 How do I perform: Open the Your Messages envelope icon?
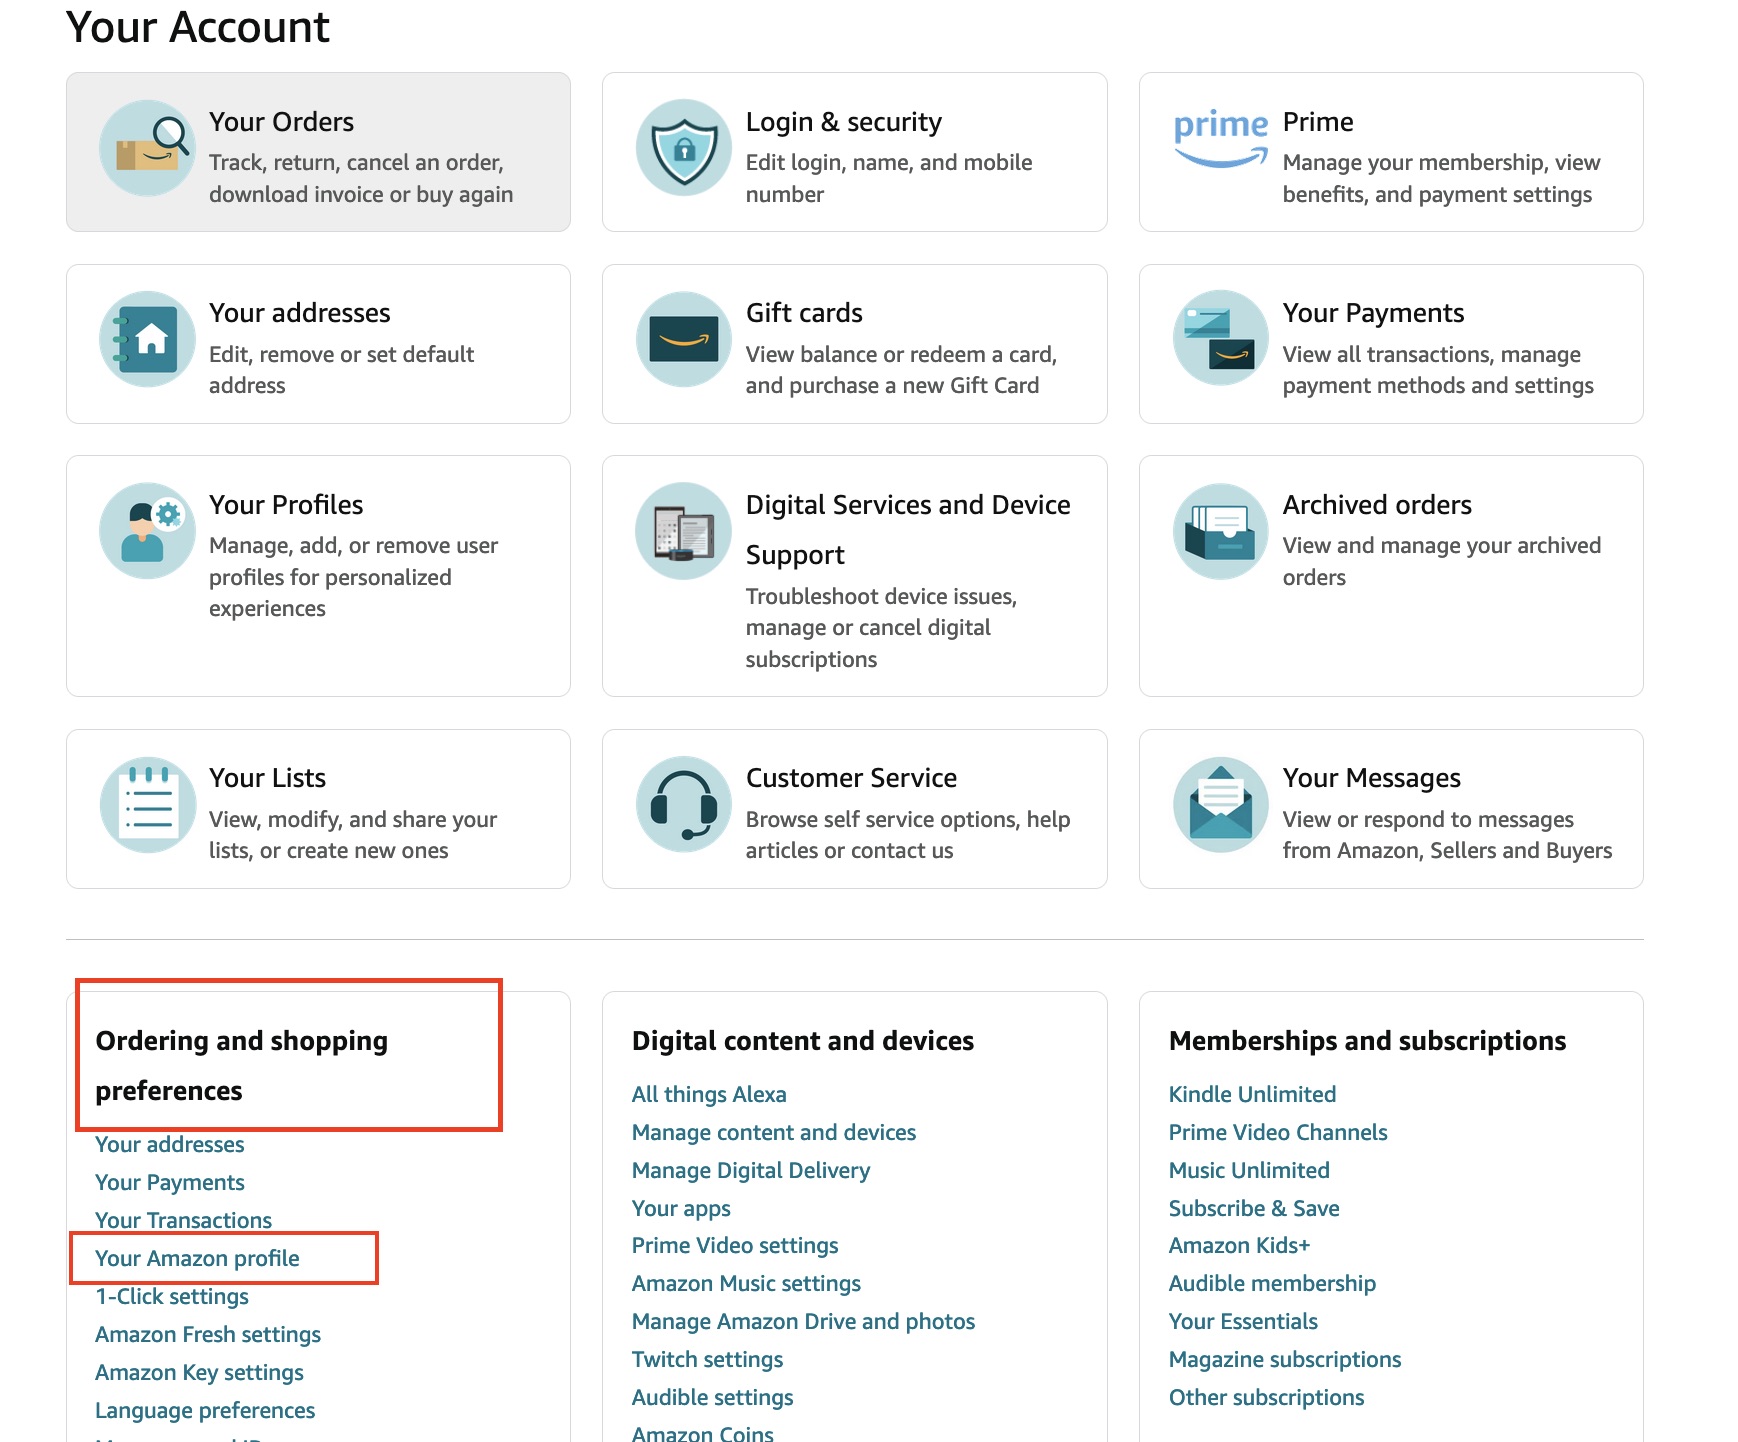tap(1220, 805)
